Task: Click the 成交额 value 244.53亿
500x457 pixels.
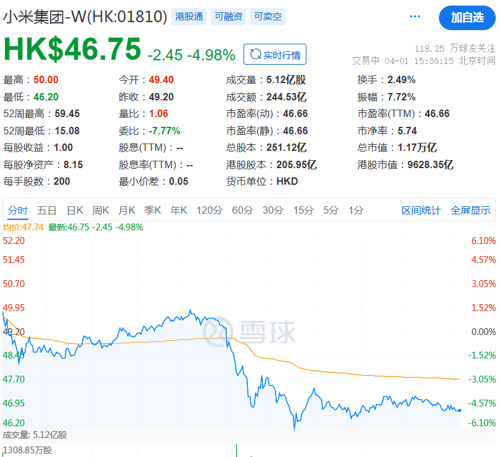Action: coord(286,97)
